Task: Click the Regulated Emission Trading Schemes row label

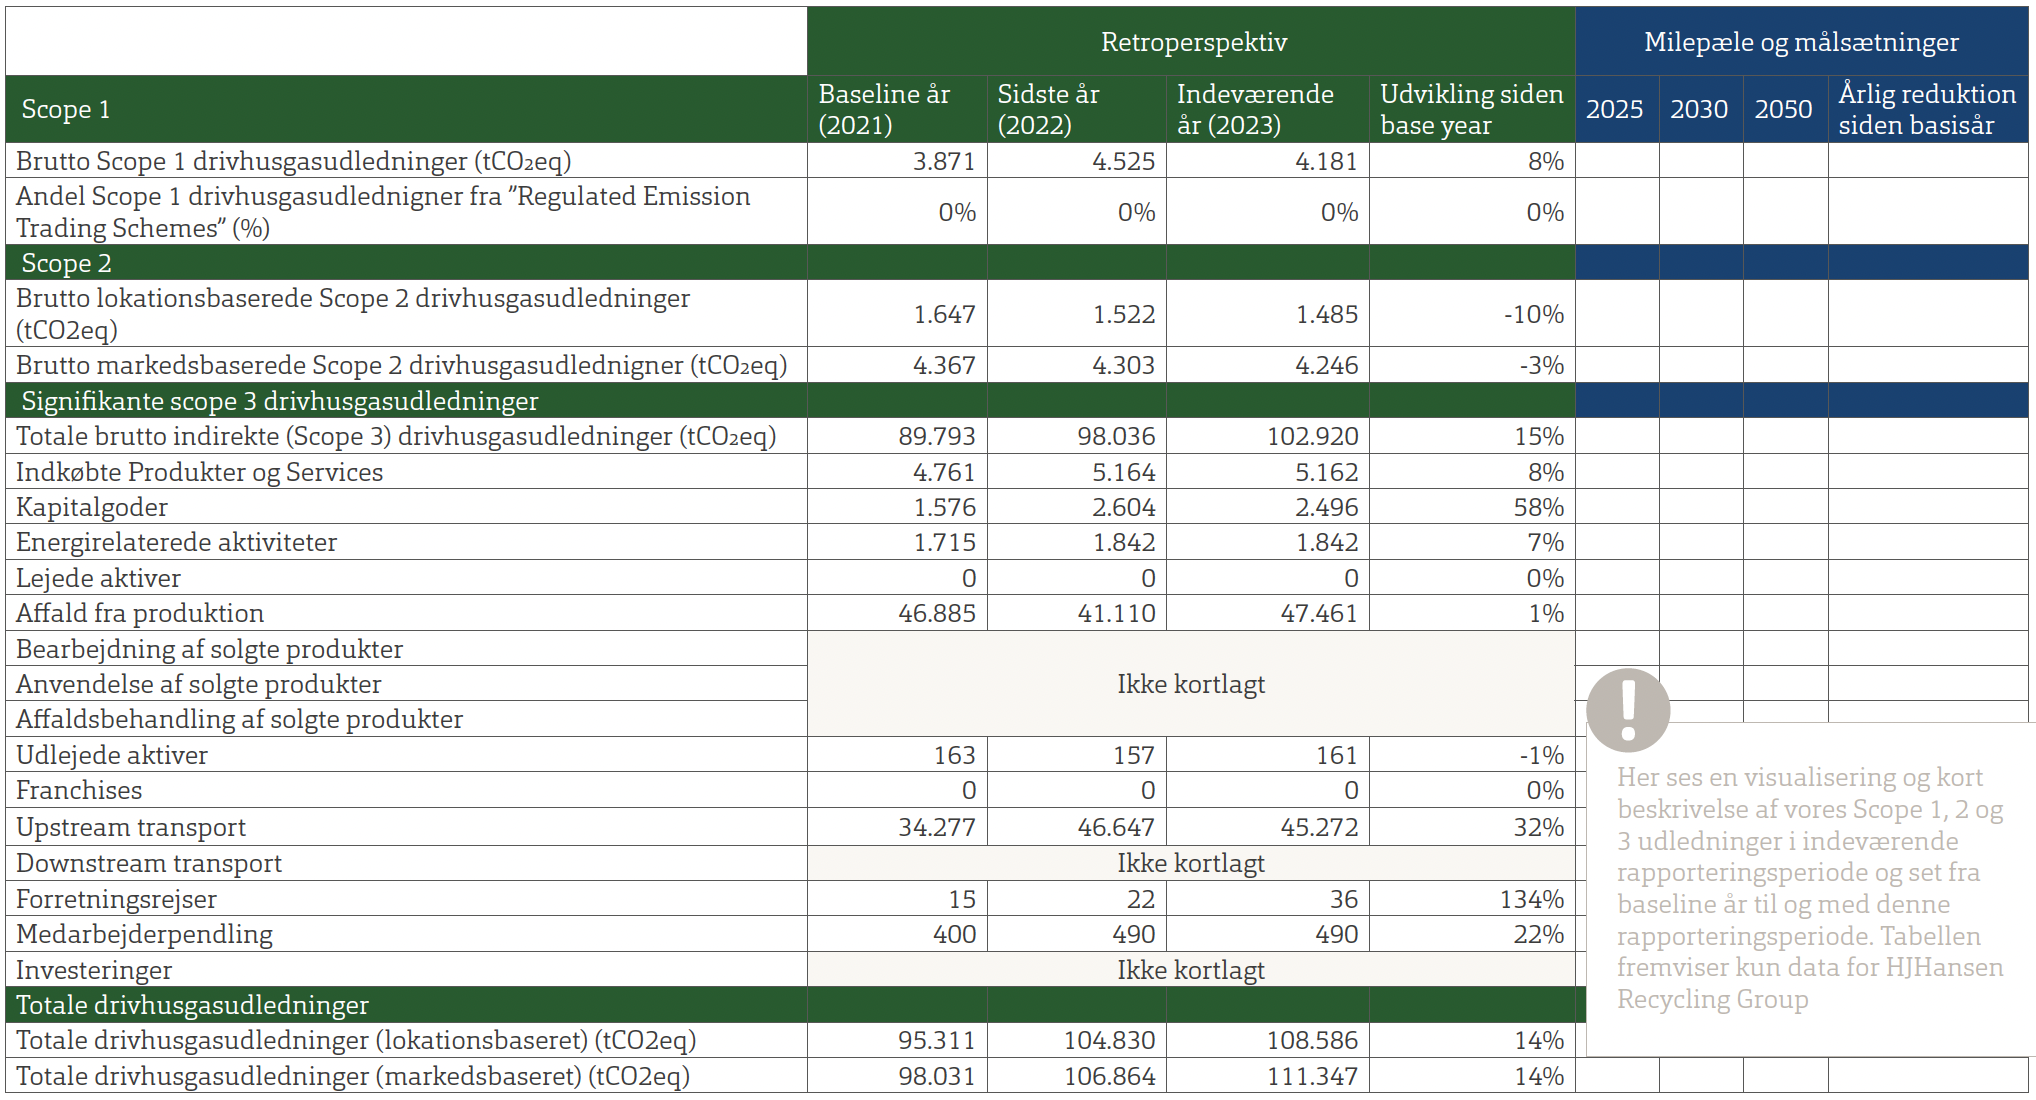Action: (383, 212)
